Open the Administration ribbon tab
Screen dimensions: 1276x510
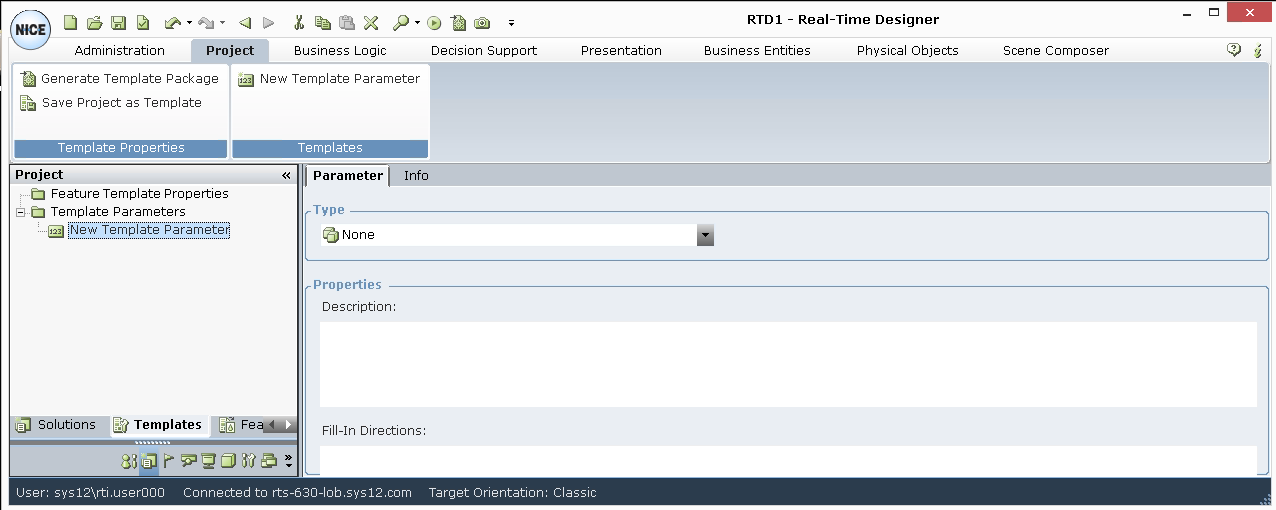coord(120,50)
